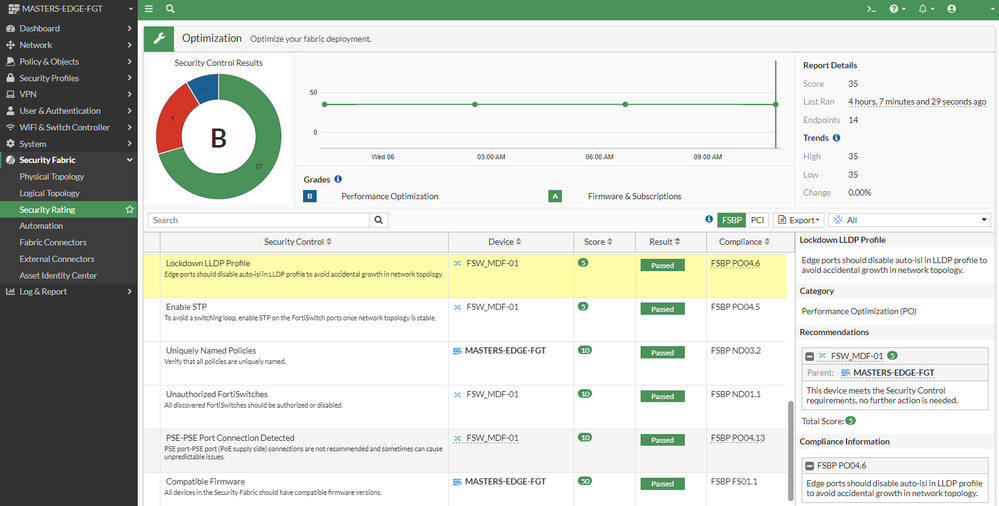Open the search magnifier in top bar
Viewport: 999px width, 506px height.
click(x=170, y=9)
